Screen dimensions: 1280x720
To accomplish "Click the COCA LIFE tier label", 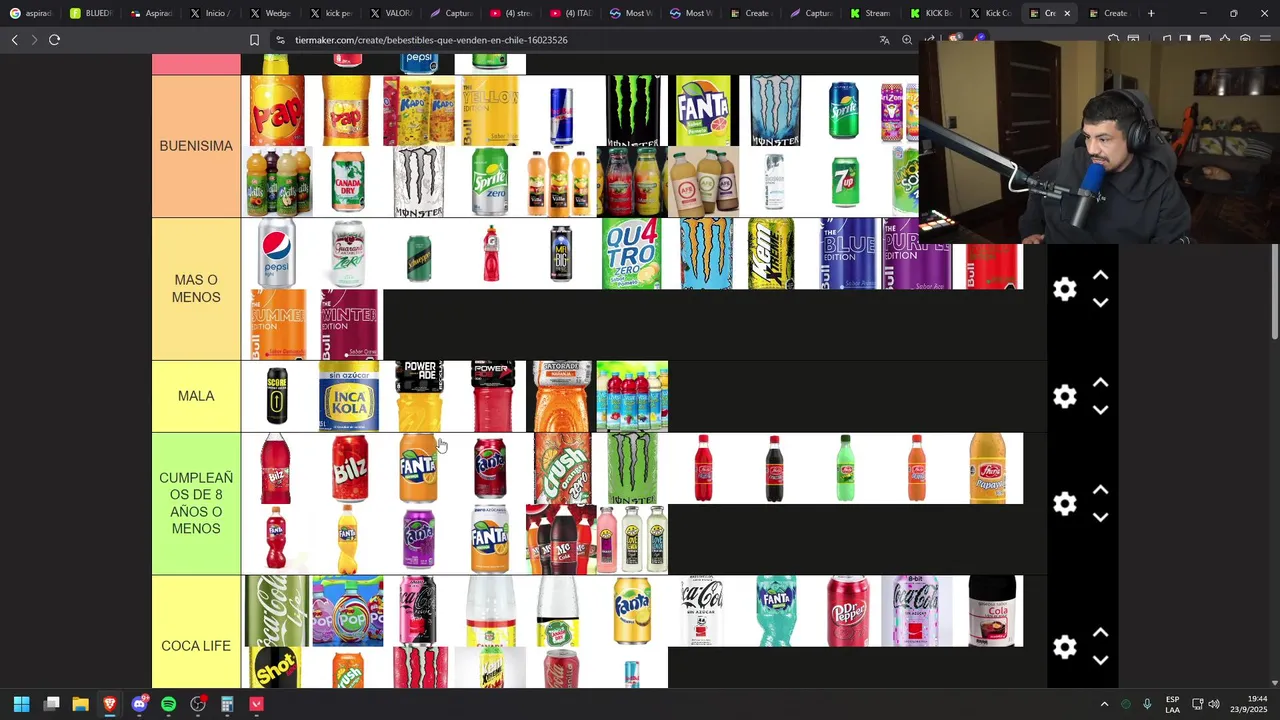I will point(196,646).
